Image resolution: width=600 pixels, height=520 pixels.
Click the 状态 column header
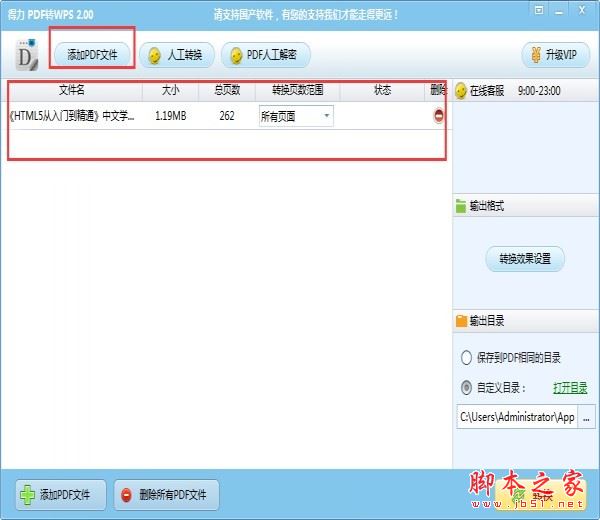tap(382, 90)
